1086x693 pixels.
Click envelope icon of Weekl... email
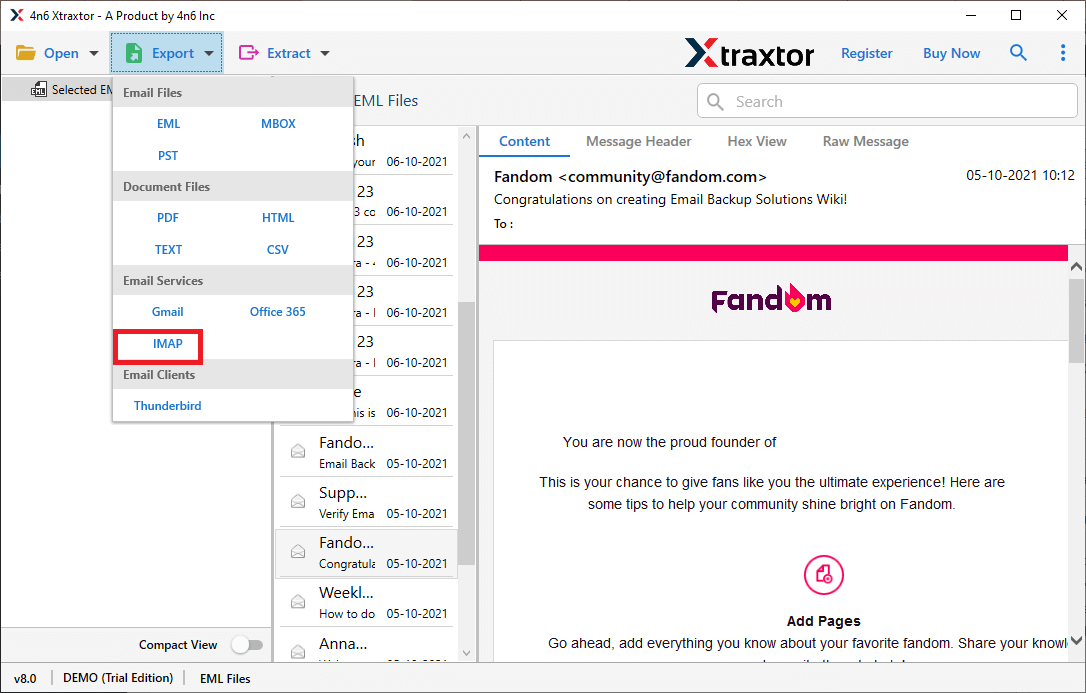click(298, 601)
